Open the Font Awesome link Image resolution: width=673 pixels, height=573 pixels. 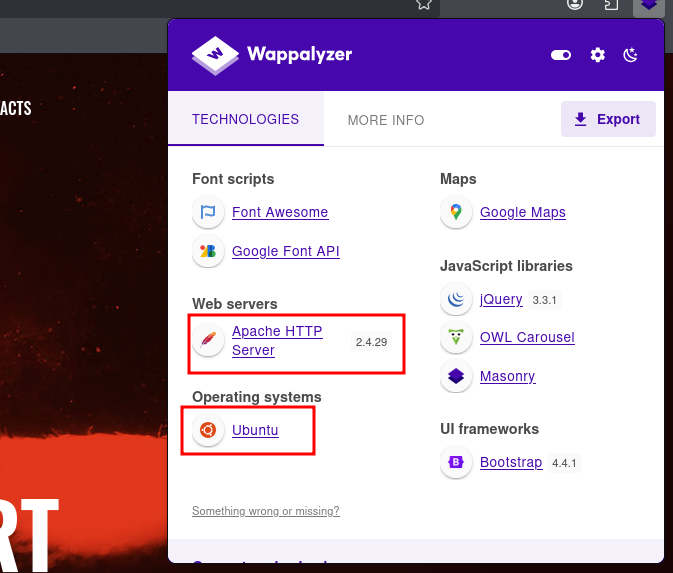click(280, 212)
